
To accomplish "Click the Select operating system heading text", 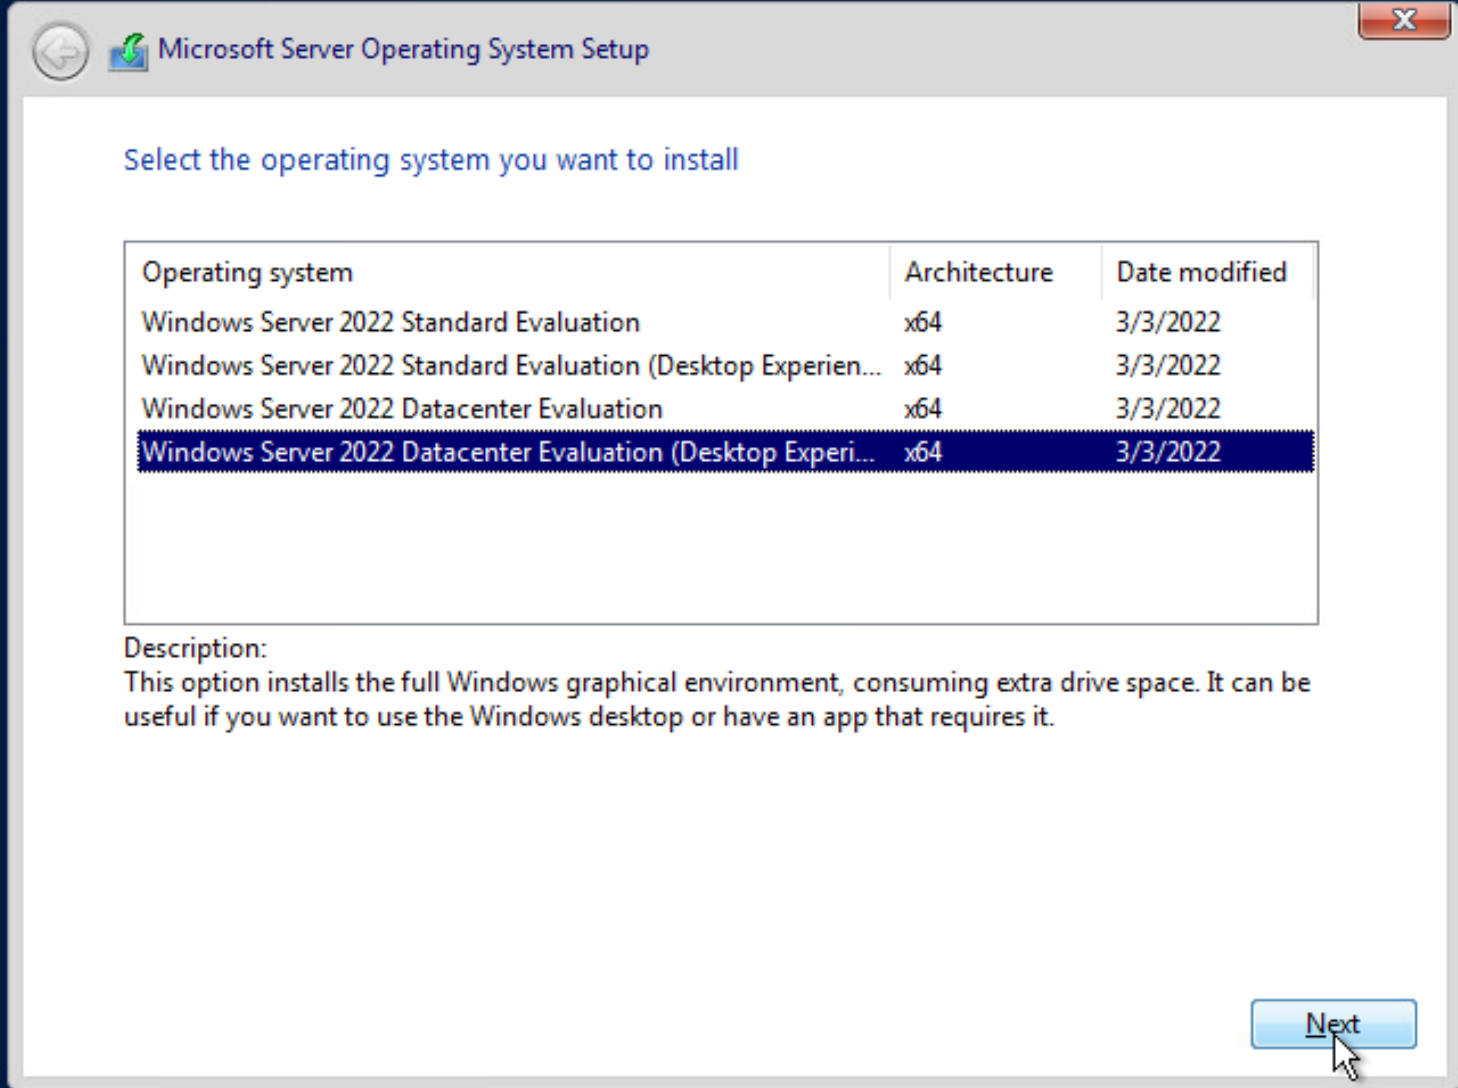I will tap(430, 159).
